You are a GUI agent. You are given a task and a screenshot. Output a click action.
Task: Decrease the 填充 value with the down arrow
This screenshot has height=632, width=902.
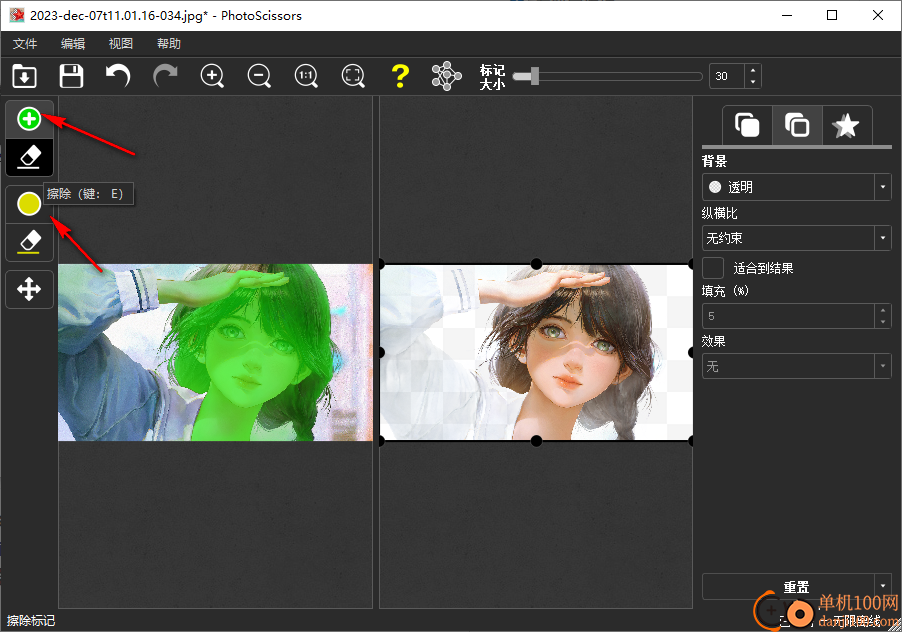883,322
